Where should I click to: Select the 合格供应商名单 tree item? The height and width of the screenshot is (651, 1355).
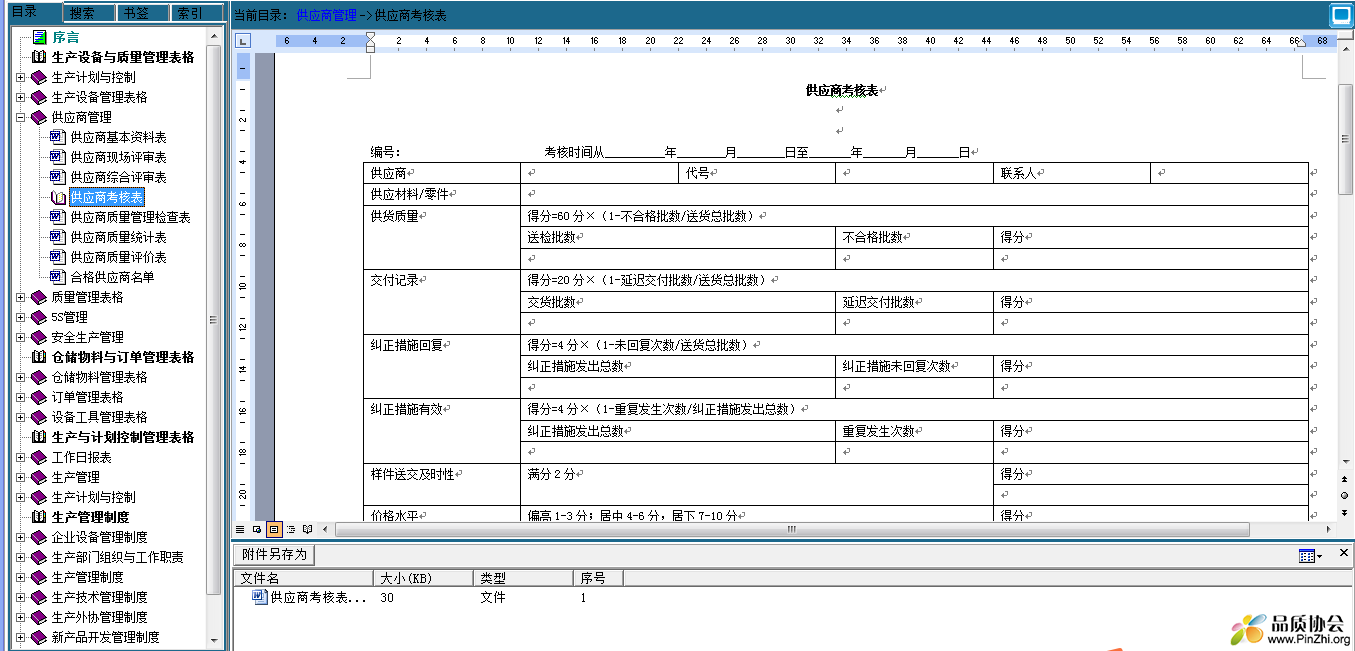pos(112,277)
